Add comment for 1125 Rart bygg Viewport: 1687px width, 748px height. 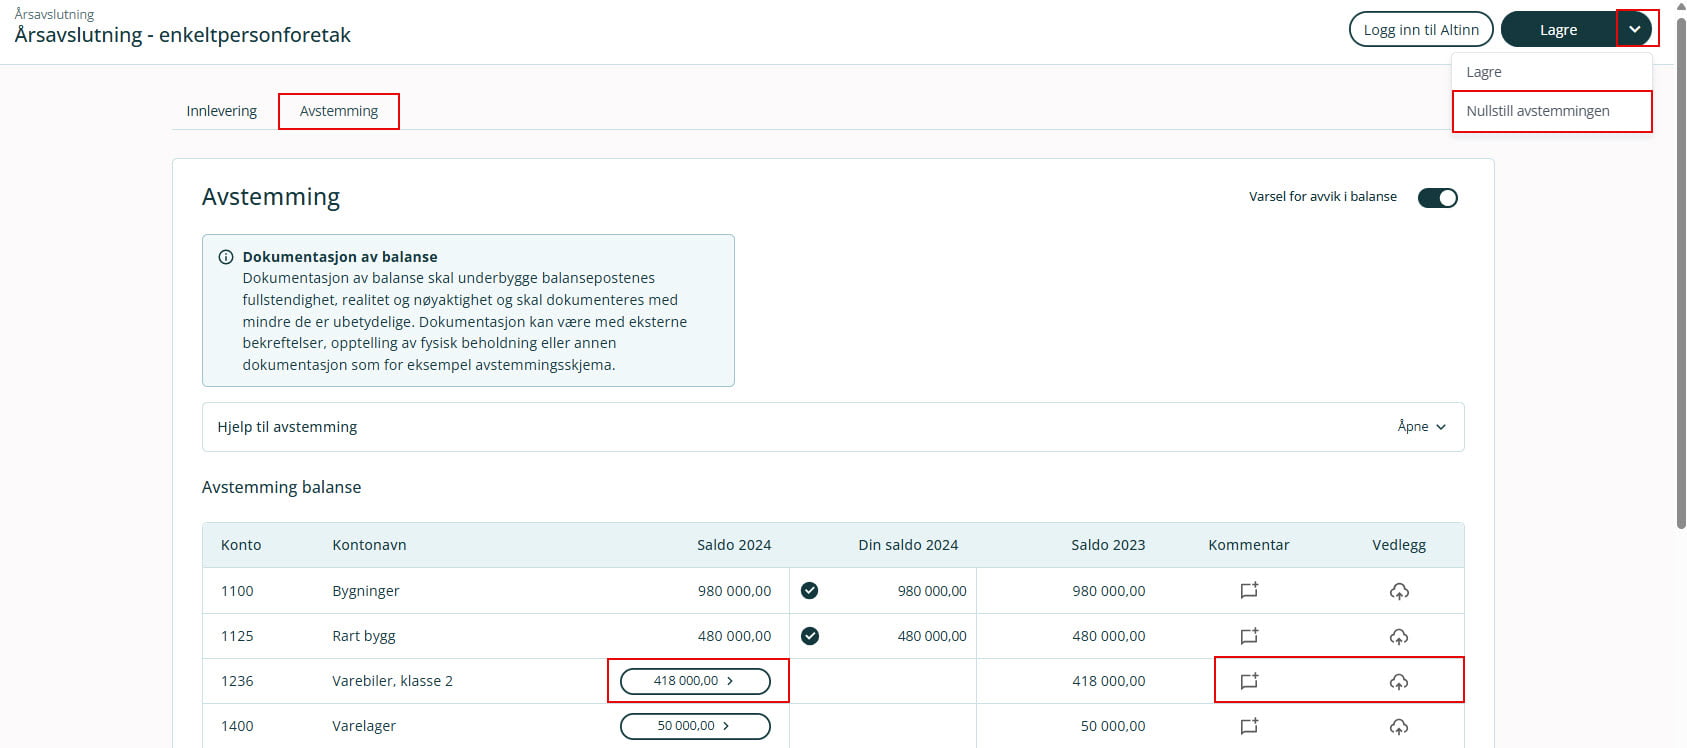click(1248, 636)
